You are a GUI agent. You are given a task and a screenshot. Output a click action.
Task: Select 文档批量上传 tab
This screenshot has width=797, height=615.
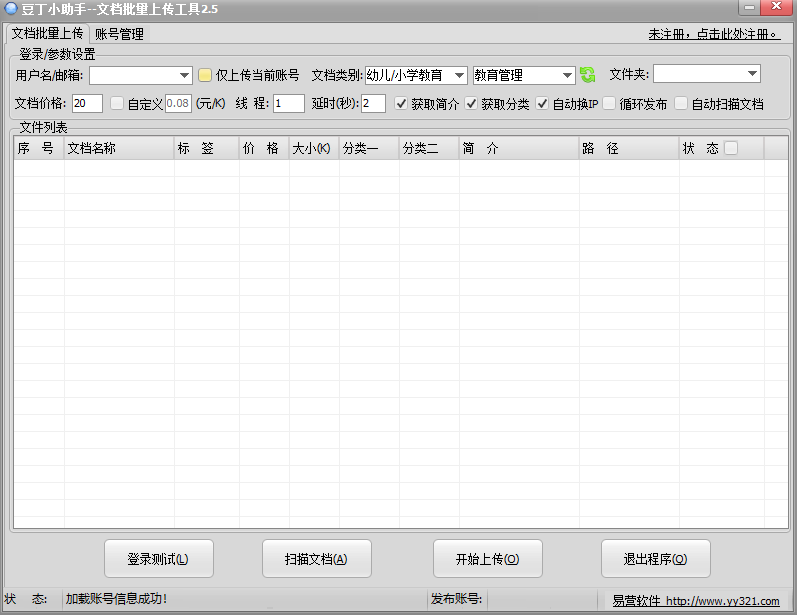(47, 33)
